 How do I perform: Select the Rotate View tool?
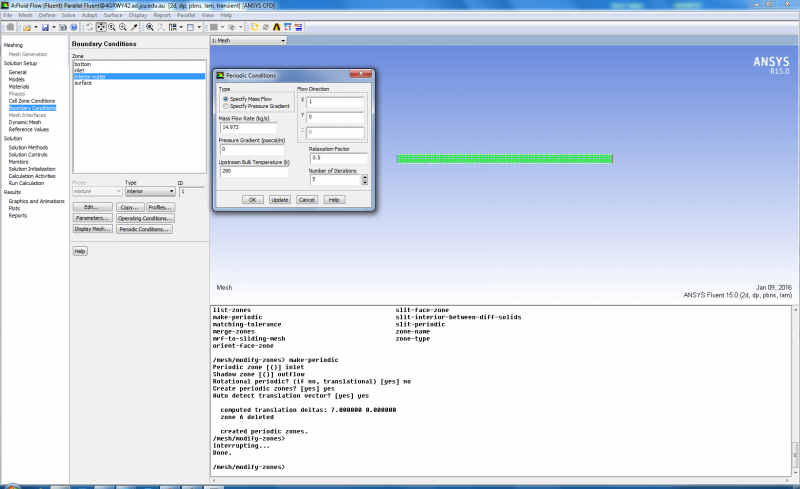90,27
